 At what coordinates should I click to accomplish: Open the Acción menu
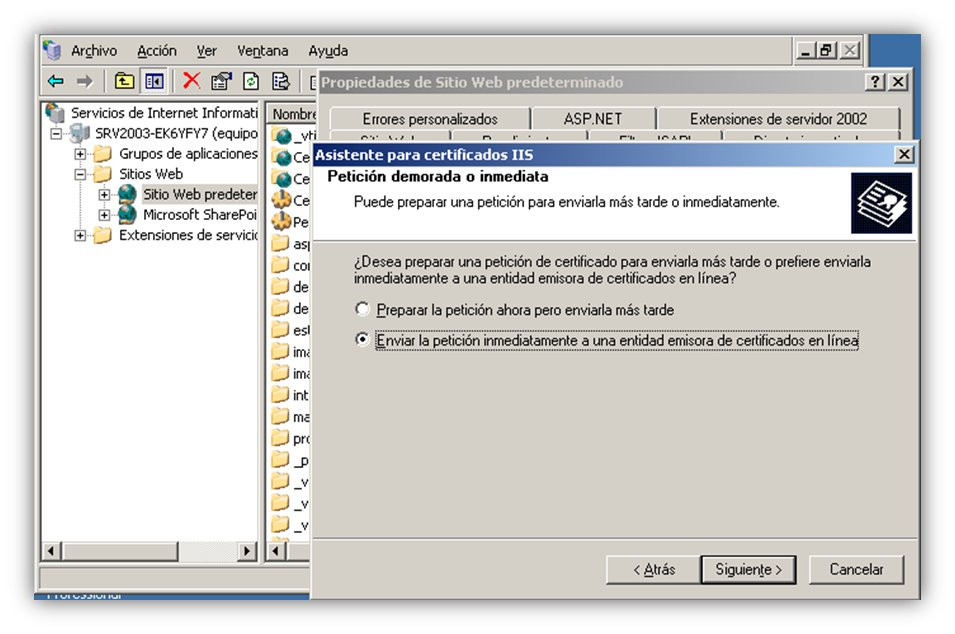tap(157, 51)
